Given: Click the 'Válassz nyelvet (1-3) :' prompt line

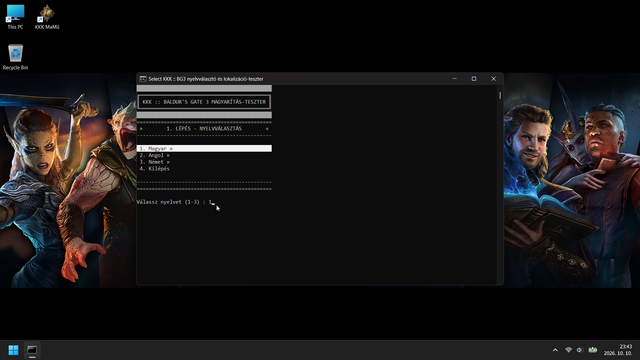Looking at the screenshot, I should (176, 202).
